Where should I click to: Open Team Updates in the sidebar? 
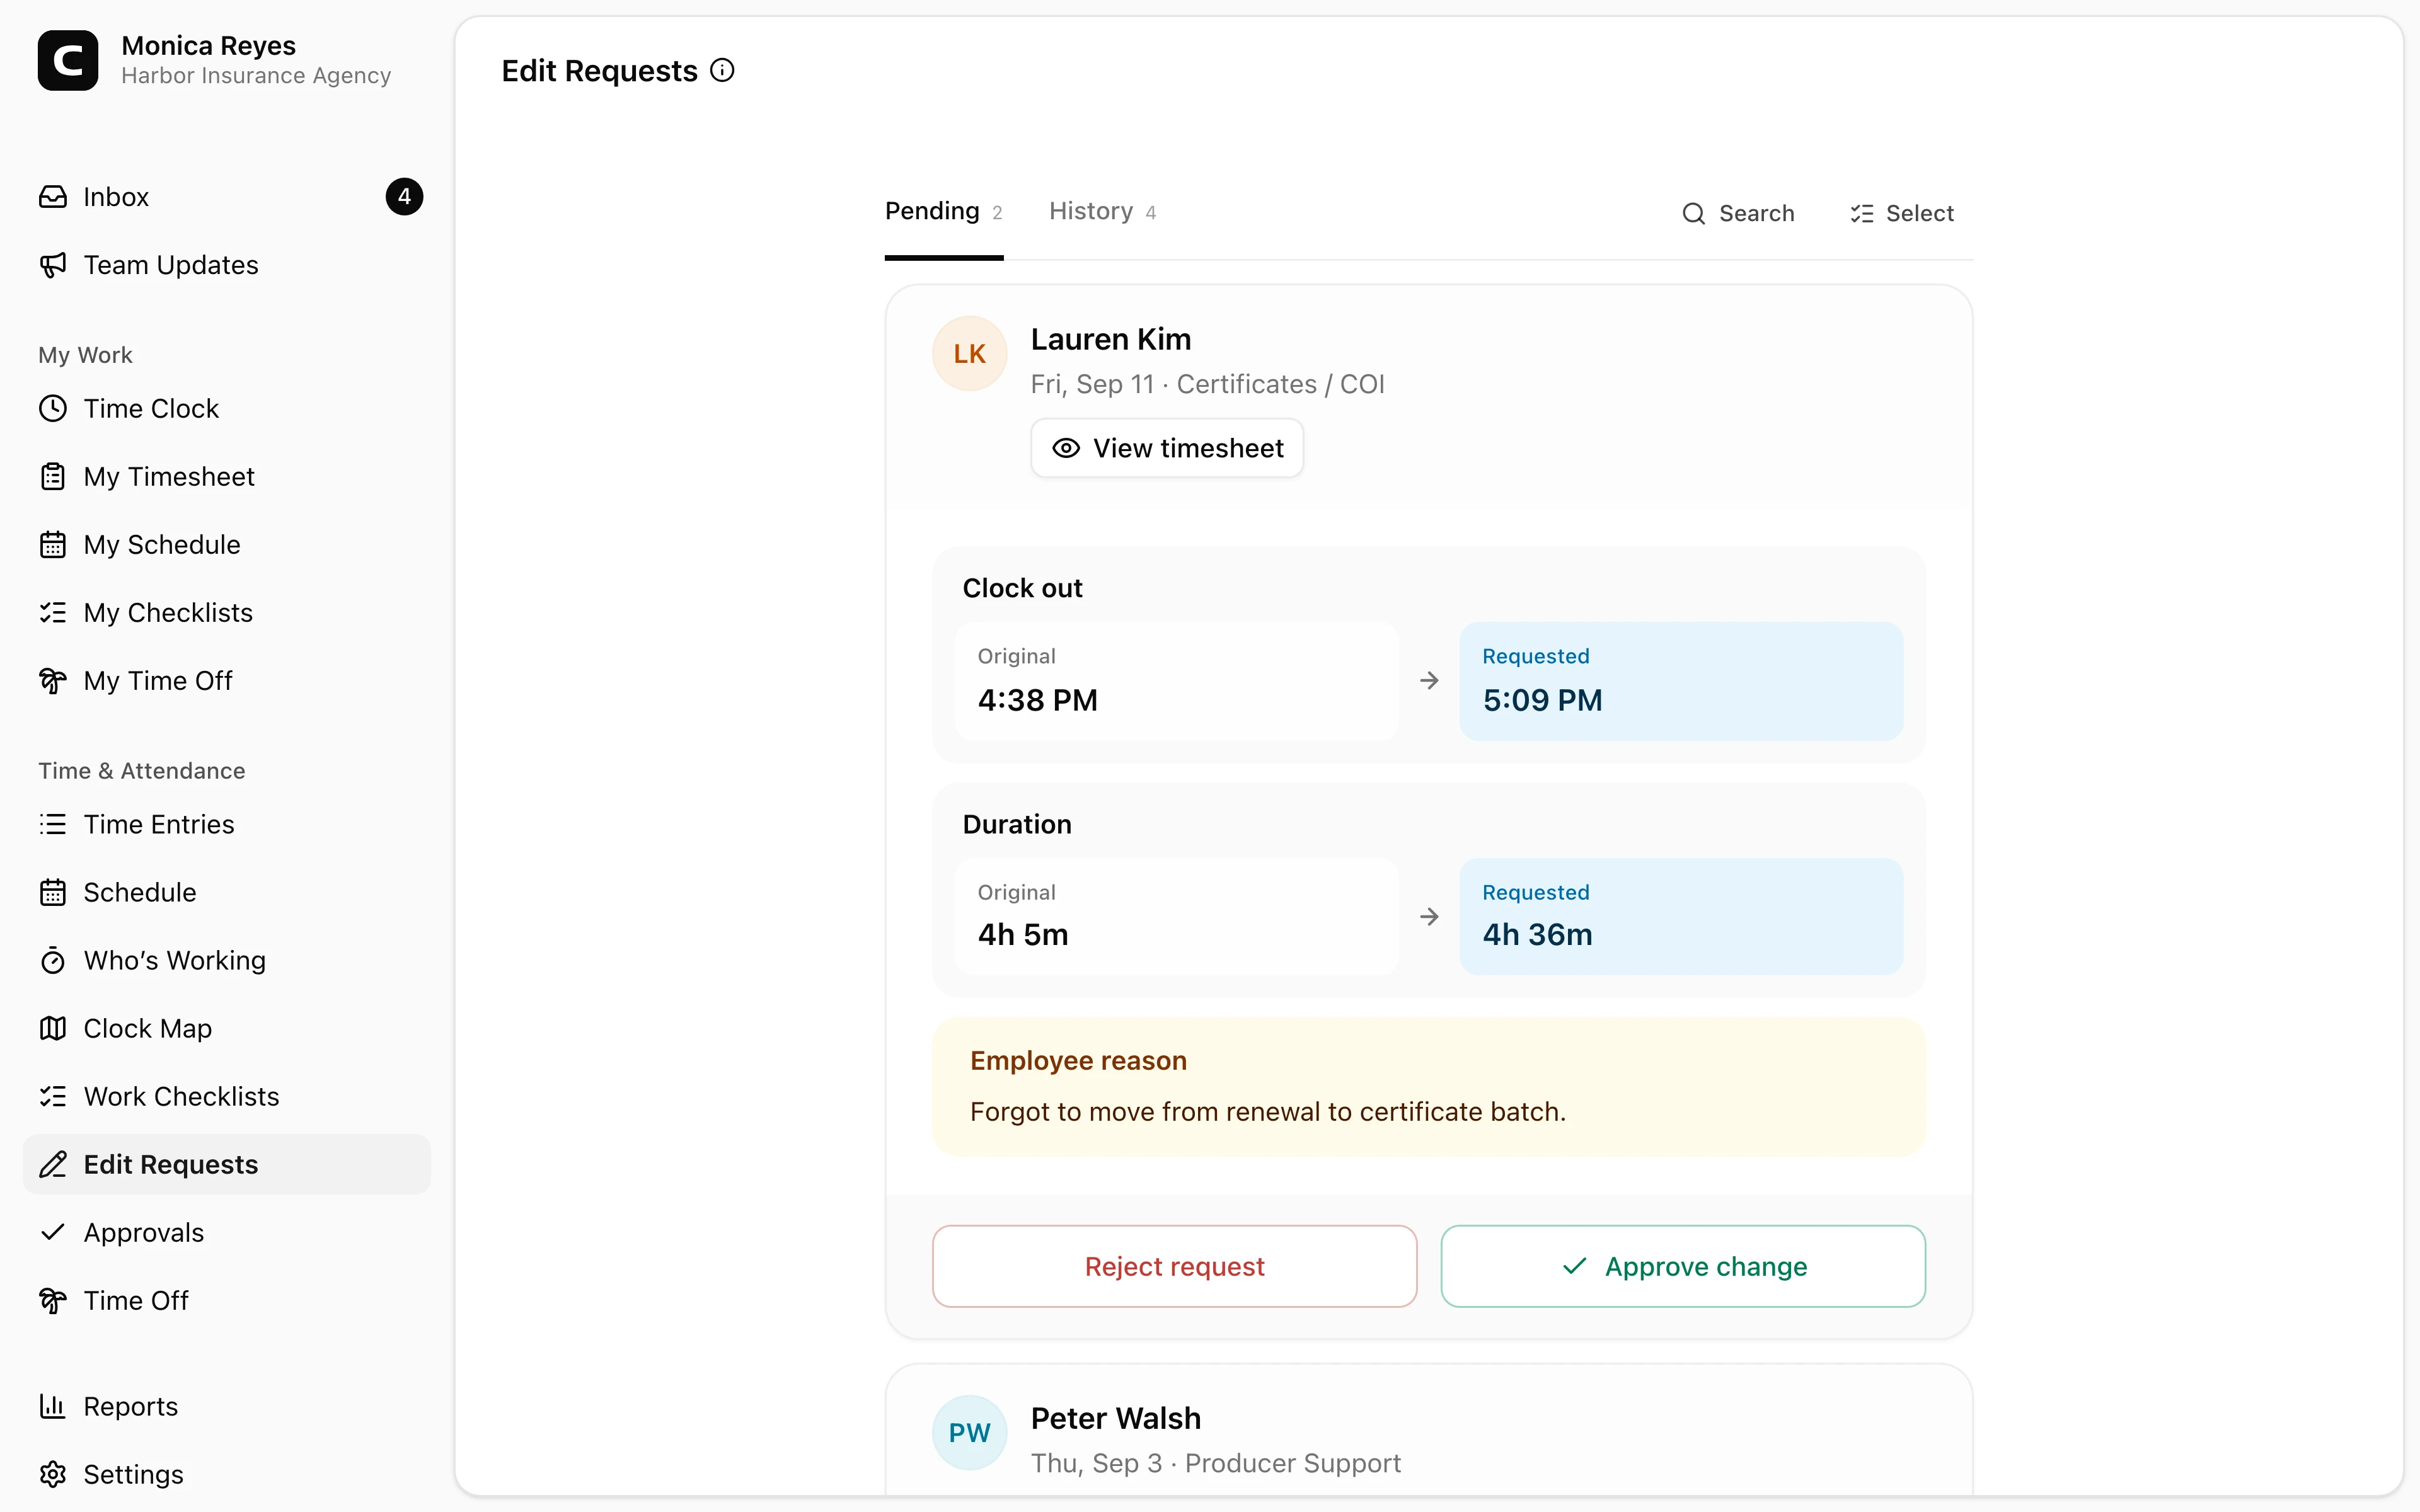pyautogui.click(x=227, y=265)
